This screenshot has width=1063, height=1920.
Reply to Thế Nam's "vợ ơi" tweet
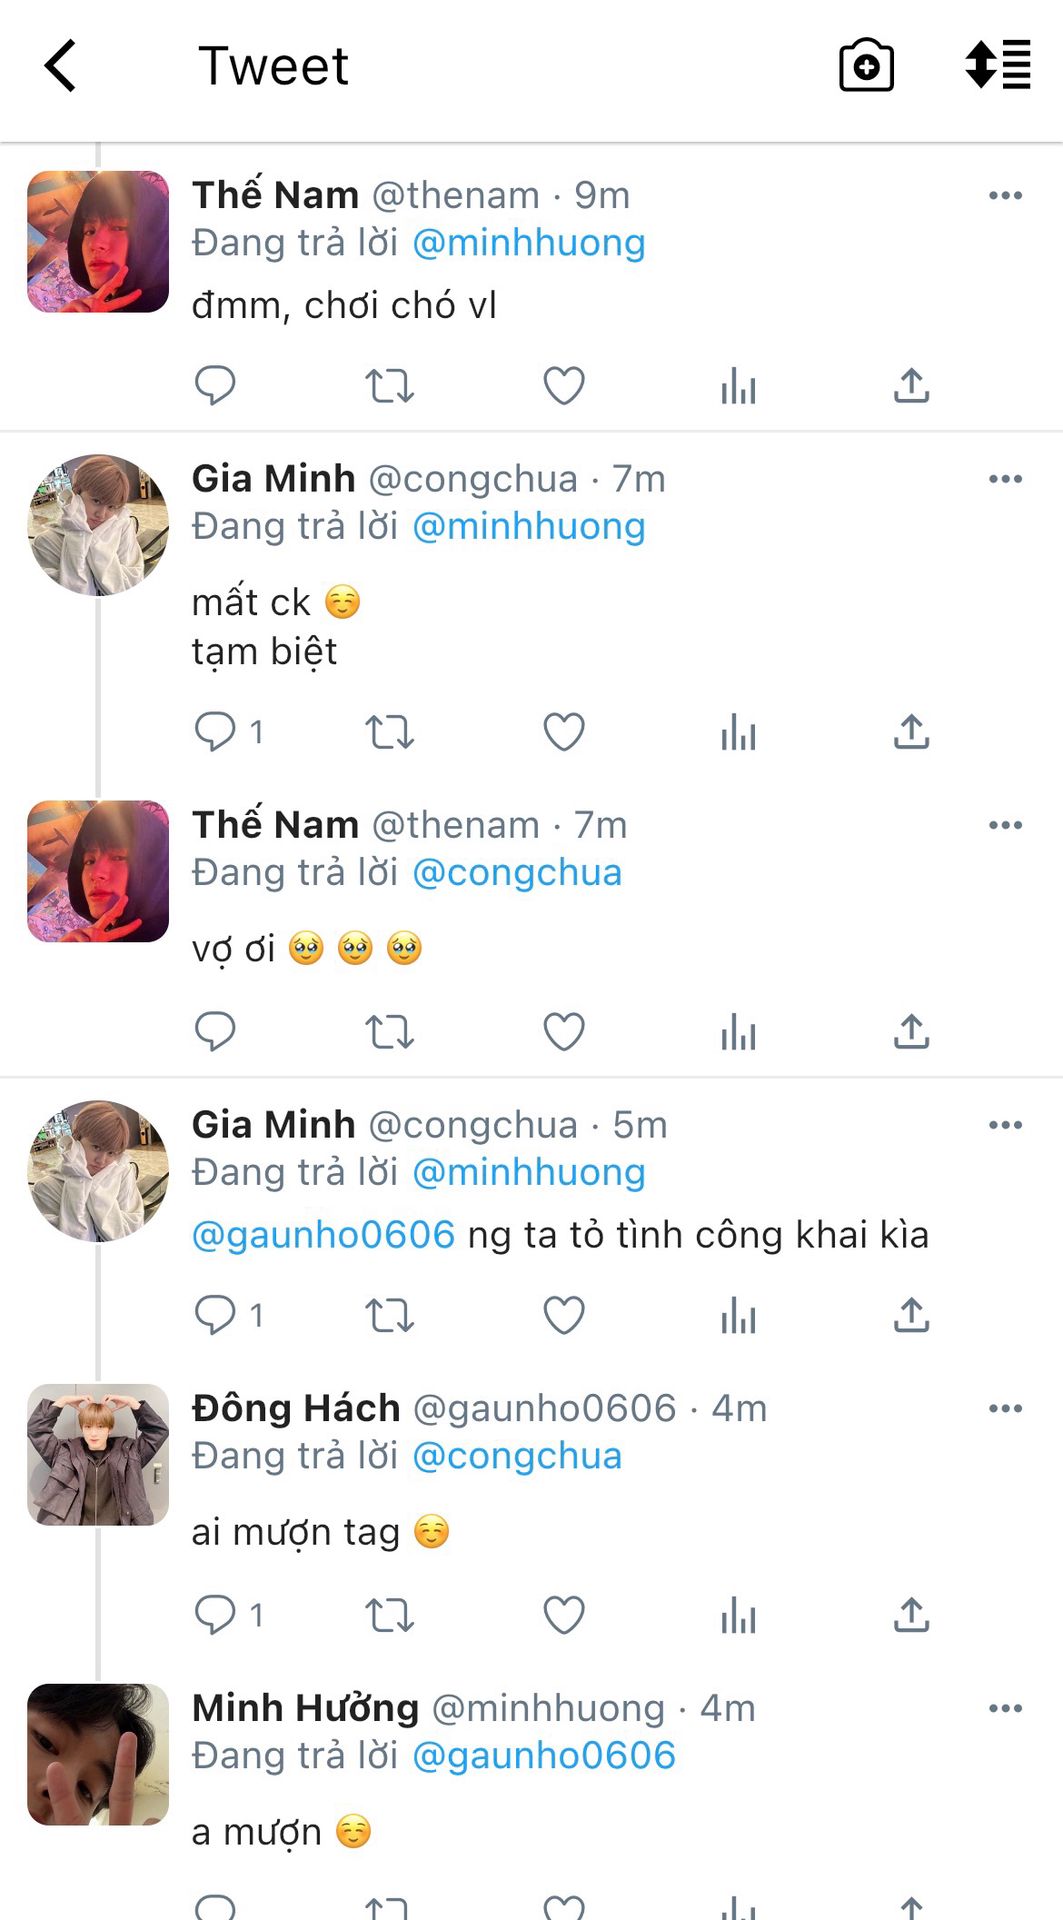pos(215,1031)
